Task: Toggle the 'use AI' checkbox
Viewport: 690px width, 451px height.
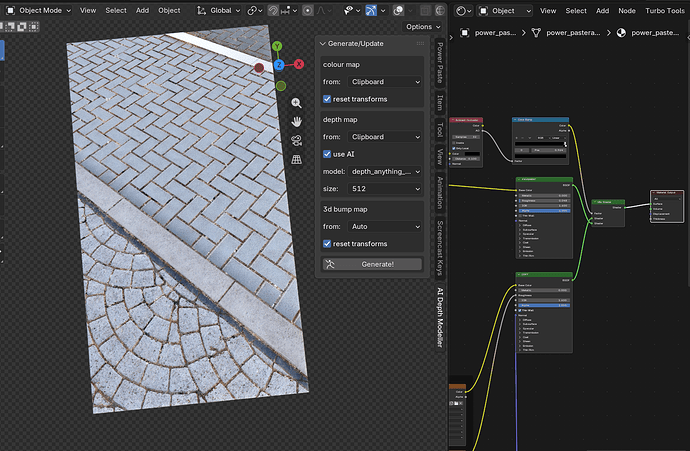Action: (x=327, y=154)
